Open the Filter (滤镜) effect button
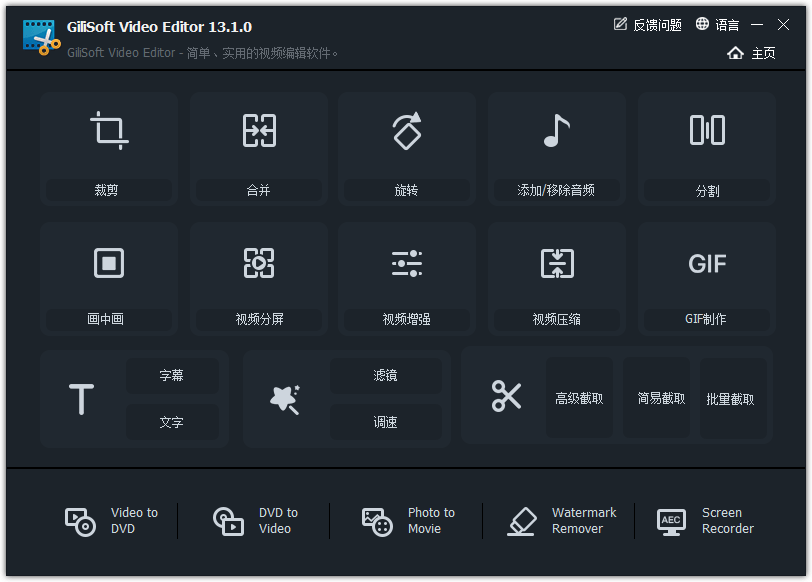 [386, 376]
